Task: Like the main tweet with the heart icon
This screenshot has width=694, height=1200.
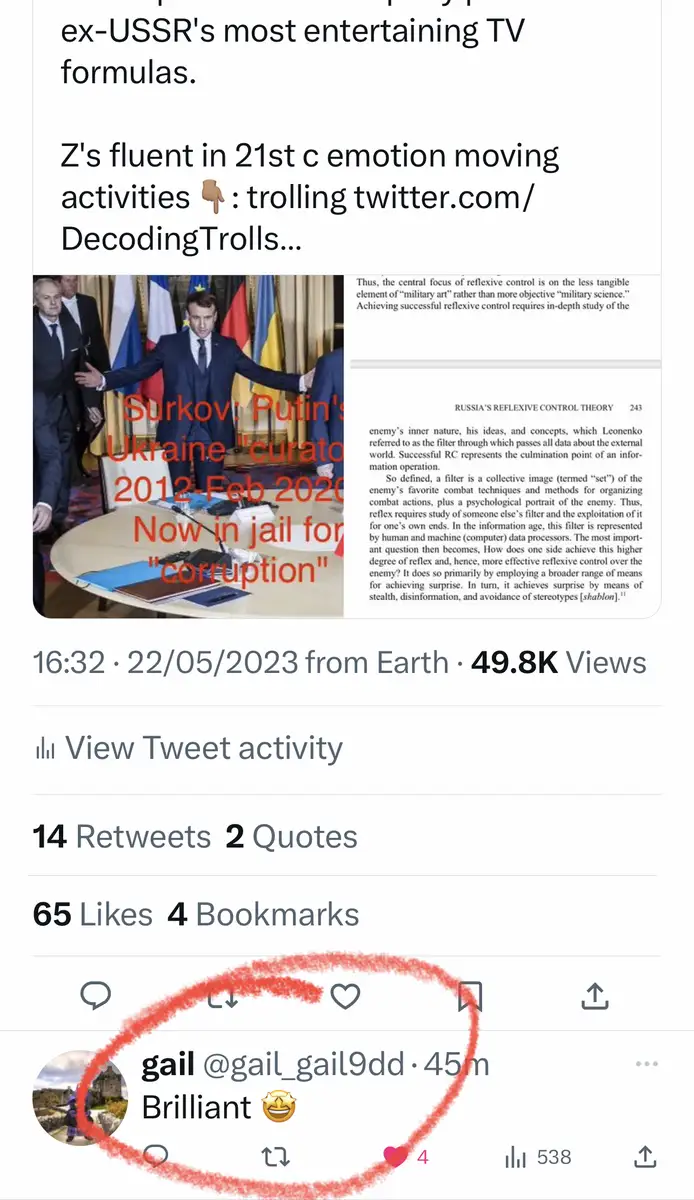Action: tap(345, 995)
